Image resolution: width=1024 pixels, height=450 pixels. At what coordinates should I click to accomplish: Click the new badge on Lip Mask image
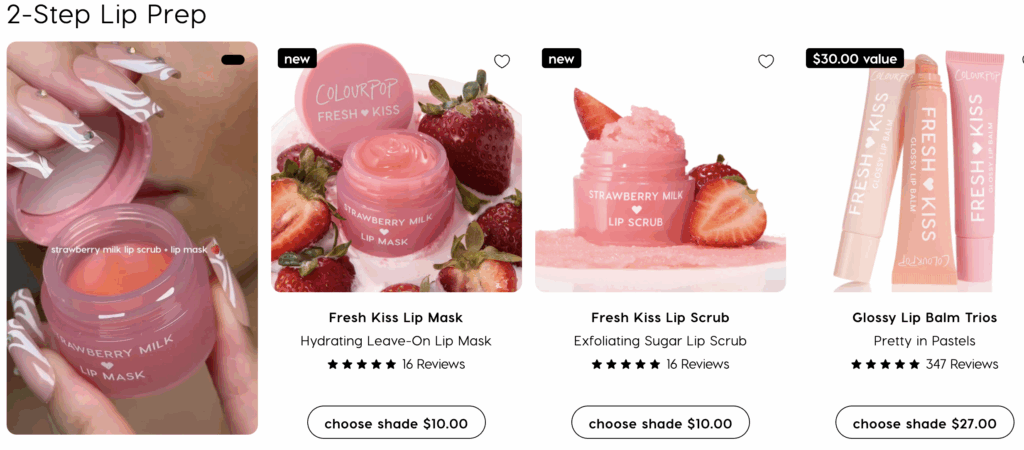297,59
